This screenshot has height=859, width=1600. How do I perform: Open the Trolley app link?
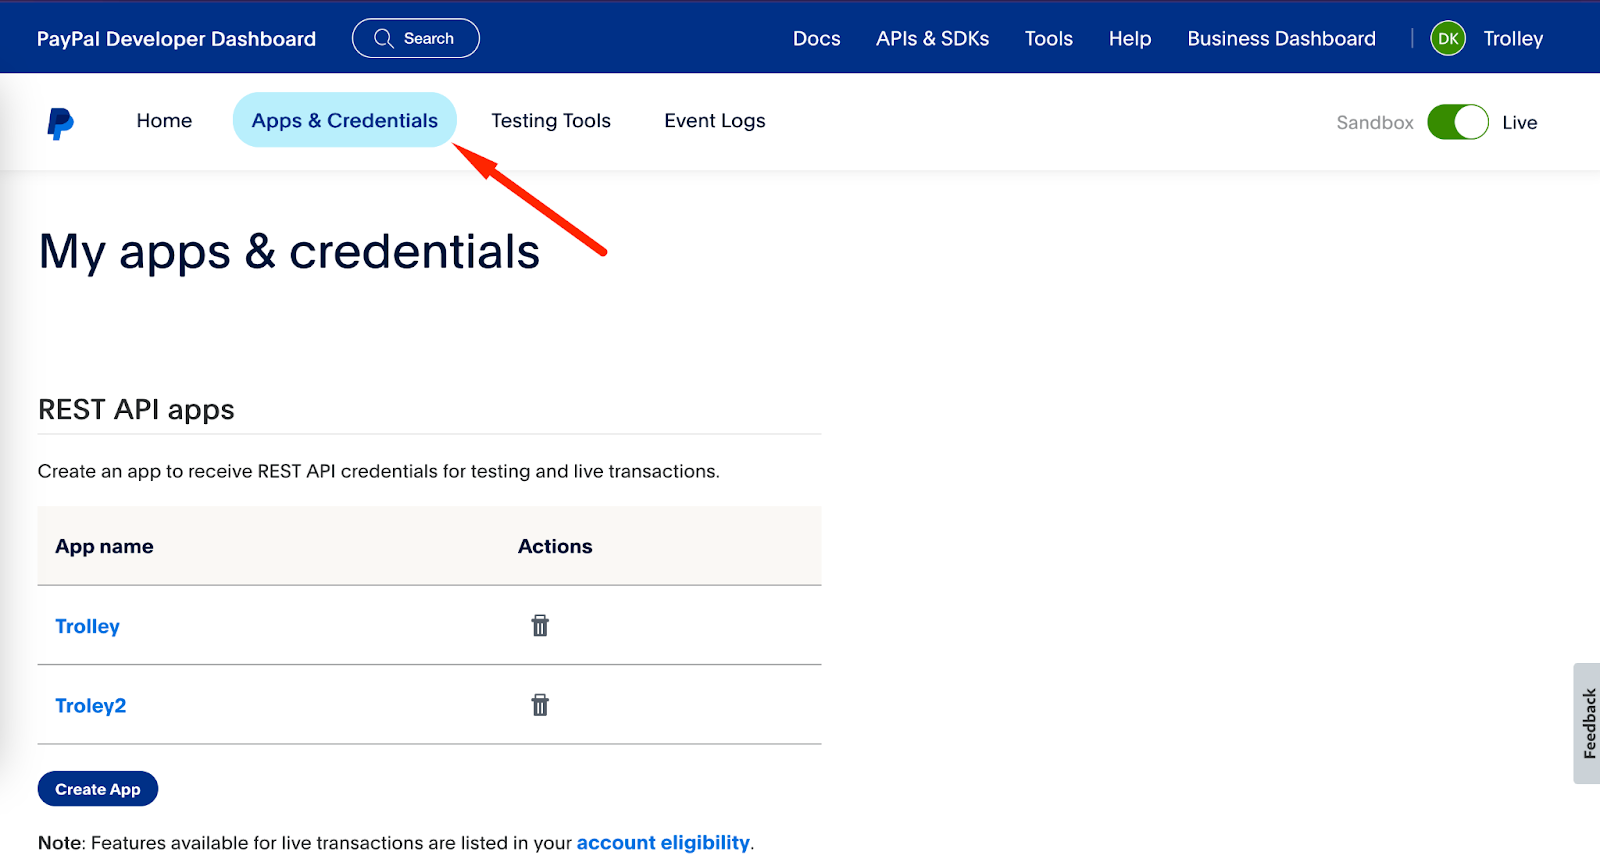[x=87, y=626]
